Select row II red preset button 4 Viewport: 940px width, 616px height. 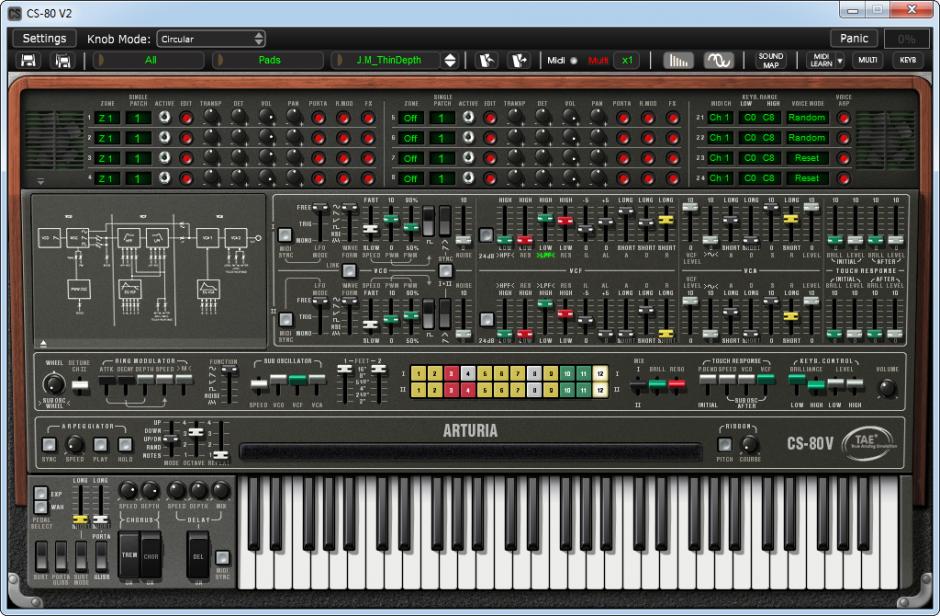(468, 390)
